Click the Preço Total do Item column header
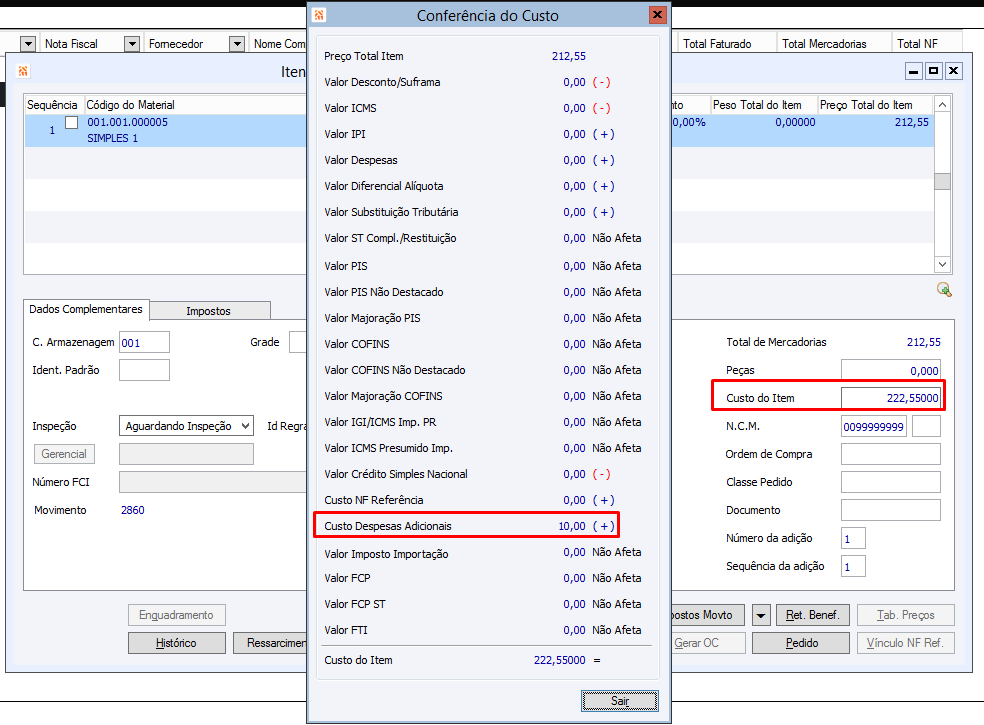The width and height of the screenshot is (984, 725). [x=875, y=105]
